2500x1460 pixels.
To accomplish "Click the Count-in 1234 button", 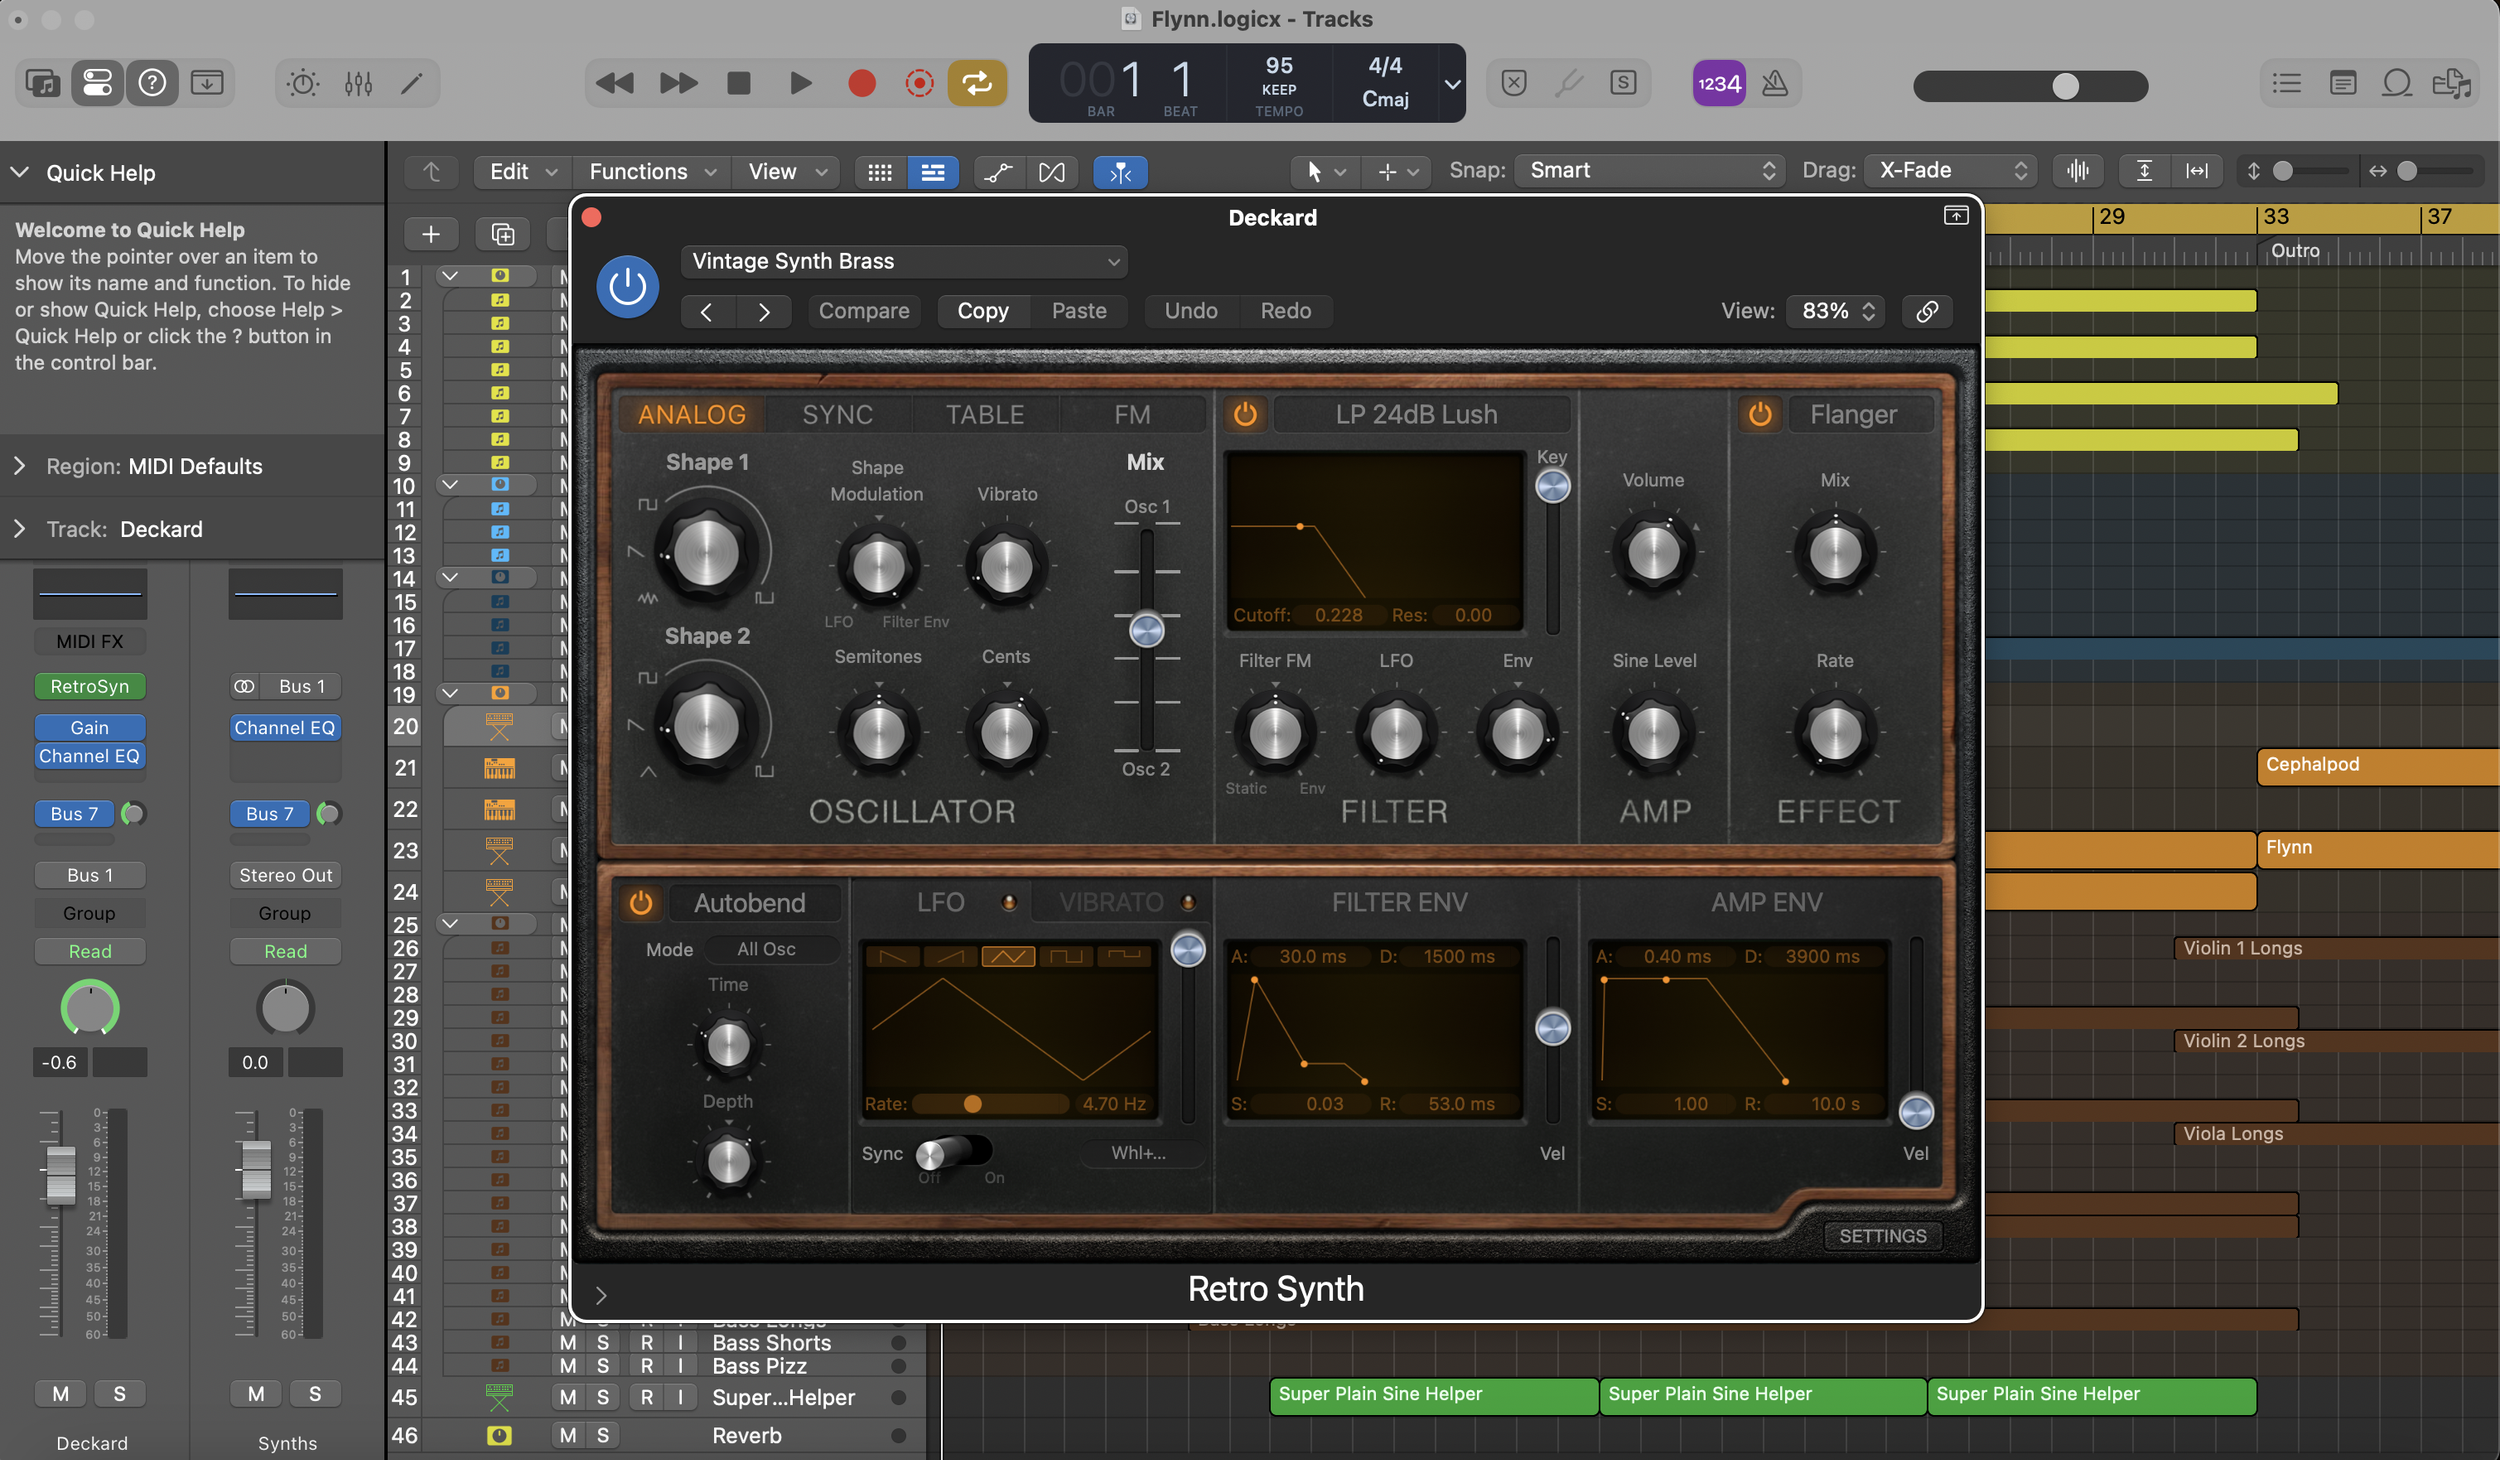I will [x=1719, y=83].
